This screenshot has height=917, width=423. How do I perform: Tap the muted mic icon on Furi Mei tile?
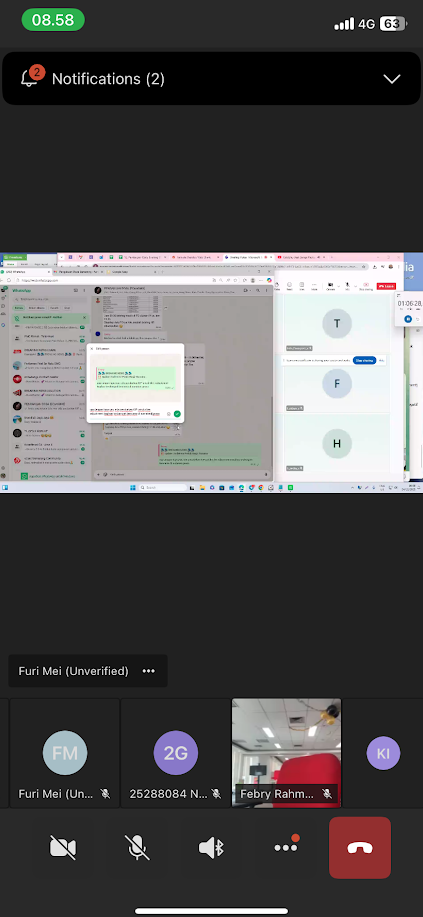click(105, 794)
